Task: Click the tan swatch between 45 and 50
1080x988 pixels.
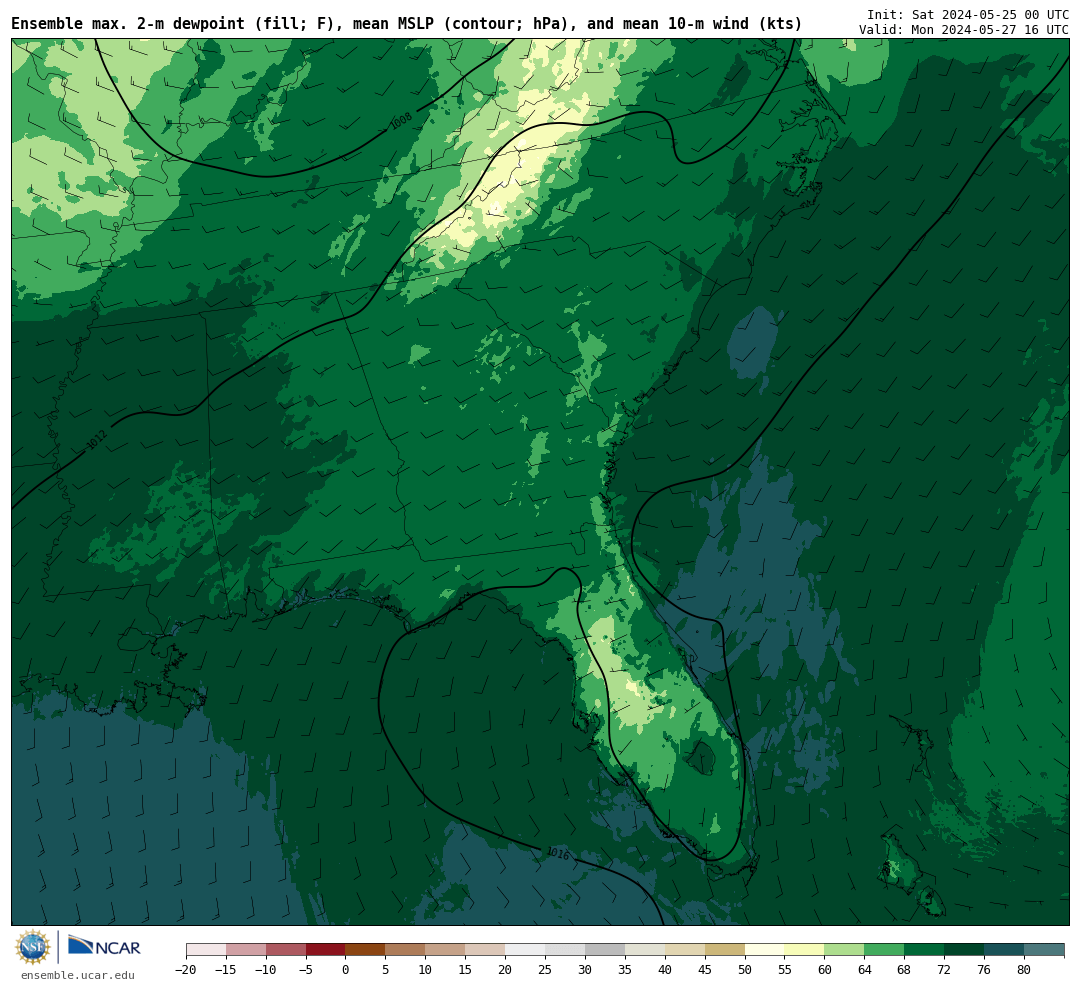Action: point(725,950)
